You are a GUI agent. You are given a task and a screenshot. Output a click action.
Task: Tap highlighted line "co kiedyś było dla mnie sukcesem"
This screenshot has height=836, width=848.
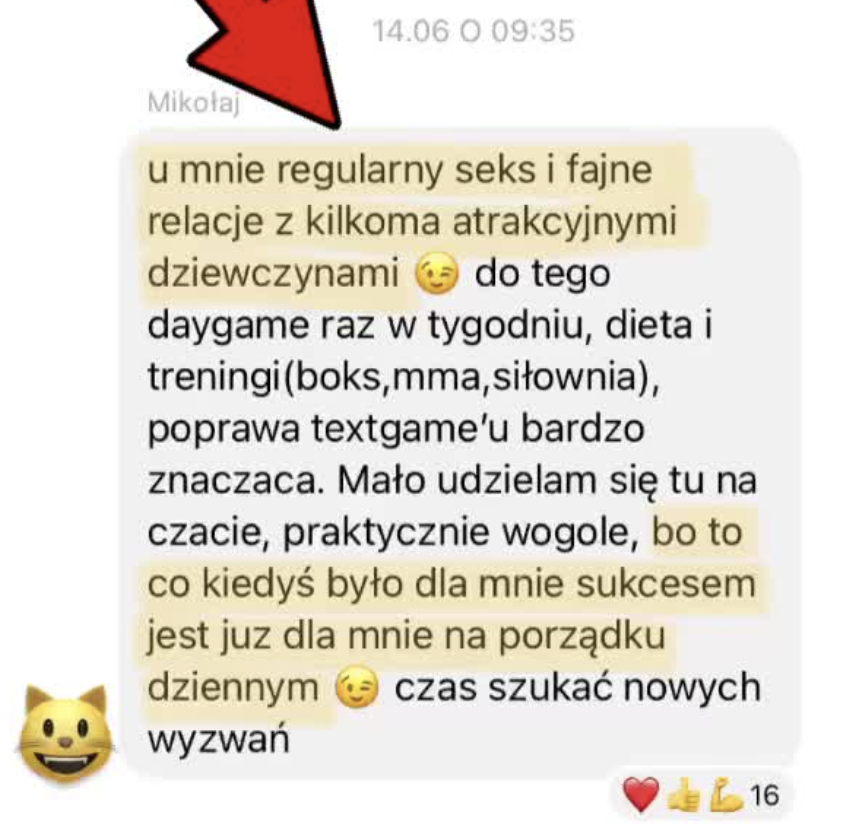point(451,585)
